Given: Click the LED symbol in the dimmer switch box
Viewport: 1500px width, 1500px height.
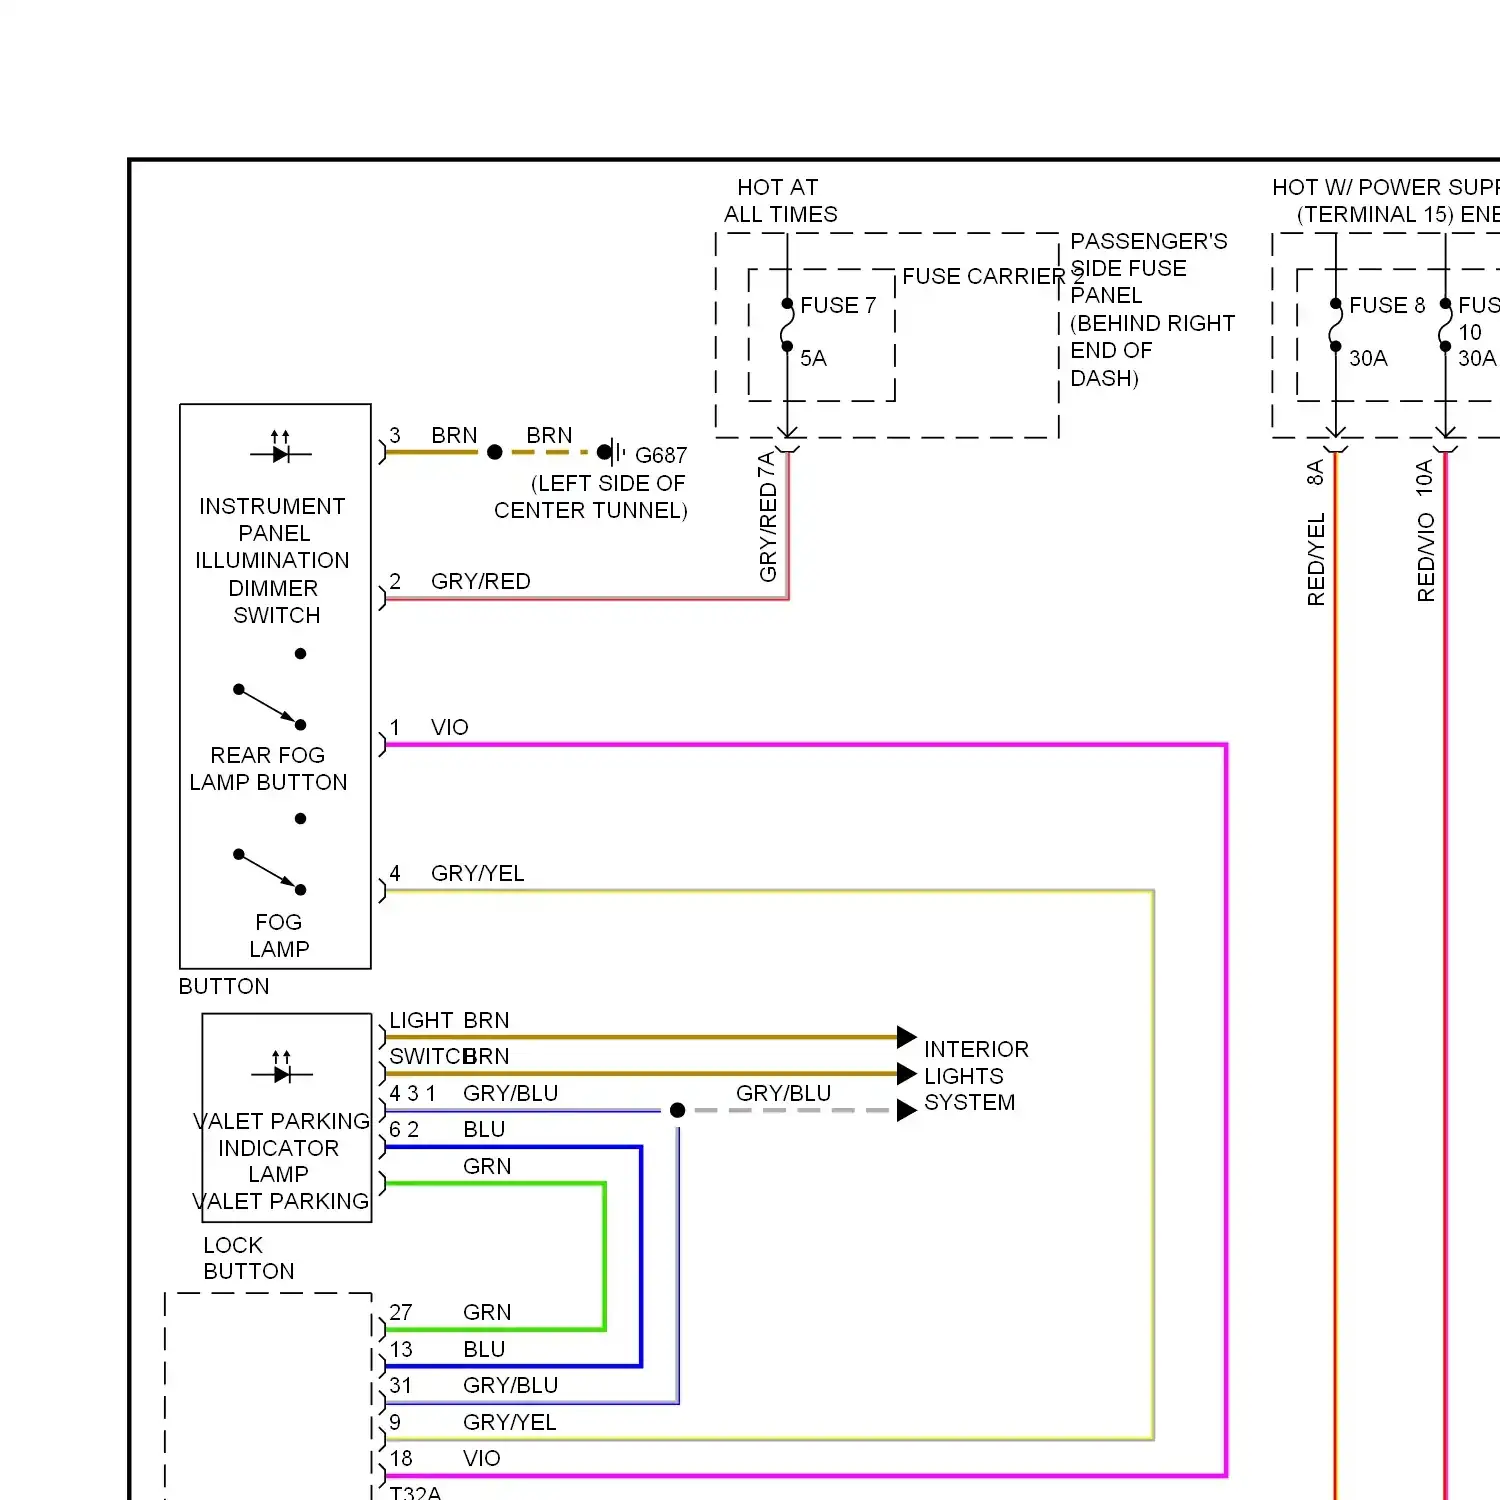Looking at the screenshot, I should [x=281, y=446].
